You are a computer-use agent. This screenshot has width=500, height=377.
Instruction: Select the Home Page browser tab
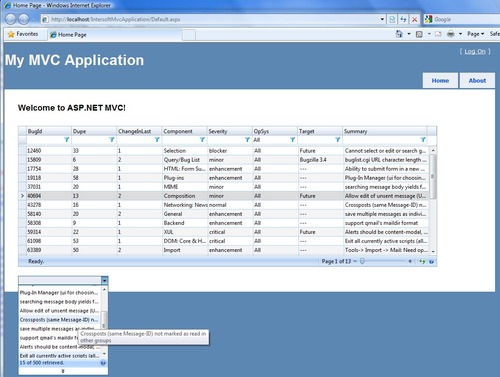pyautogui.click(x=115, y=35)
